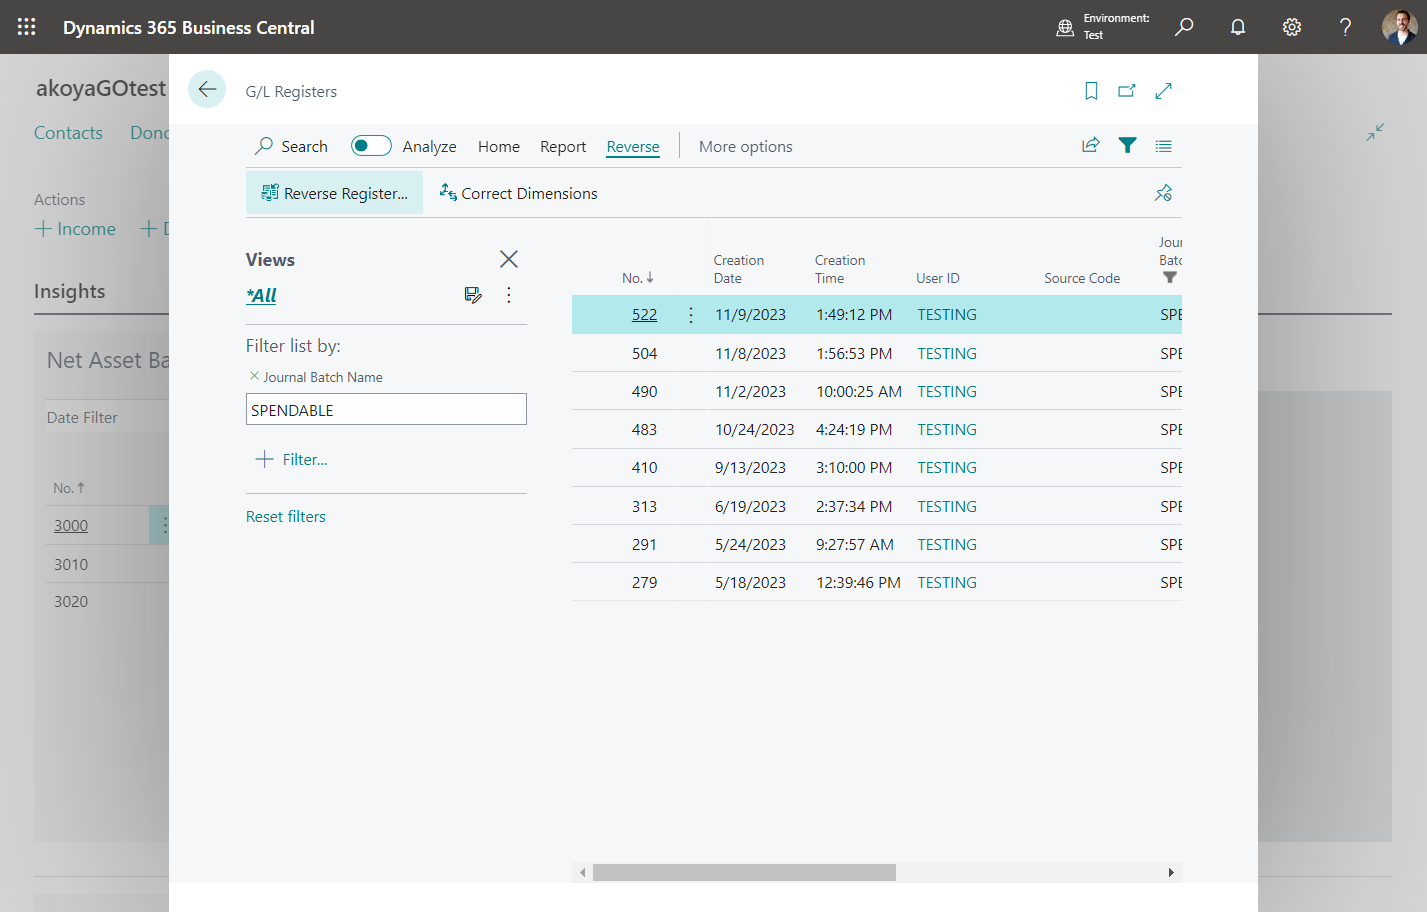The height and width of the screenshot is (912, 1427).
Task: Toggle the Analyze mode switch
Action: click(x=370, y=146)
